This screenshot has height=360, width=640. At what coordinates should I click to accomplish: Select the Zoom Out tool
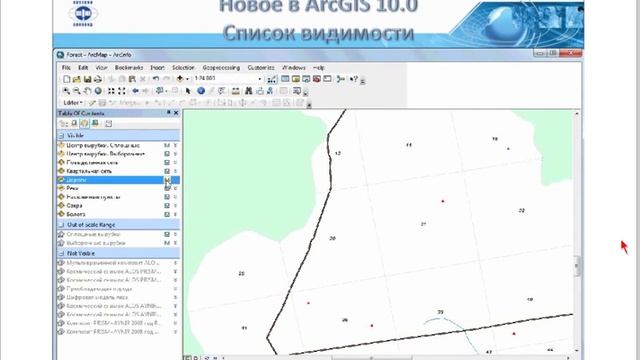click(x=77, y=91)
